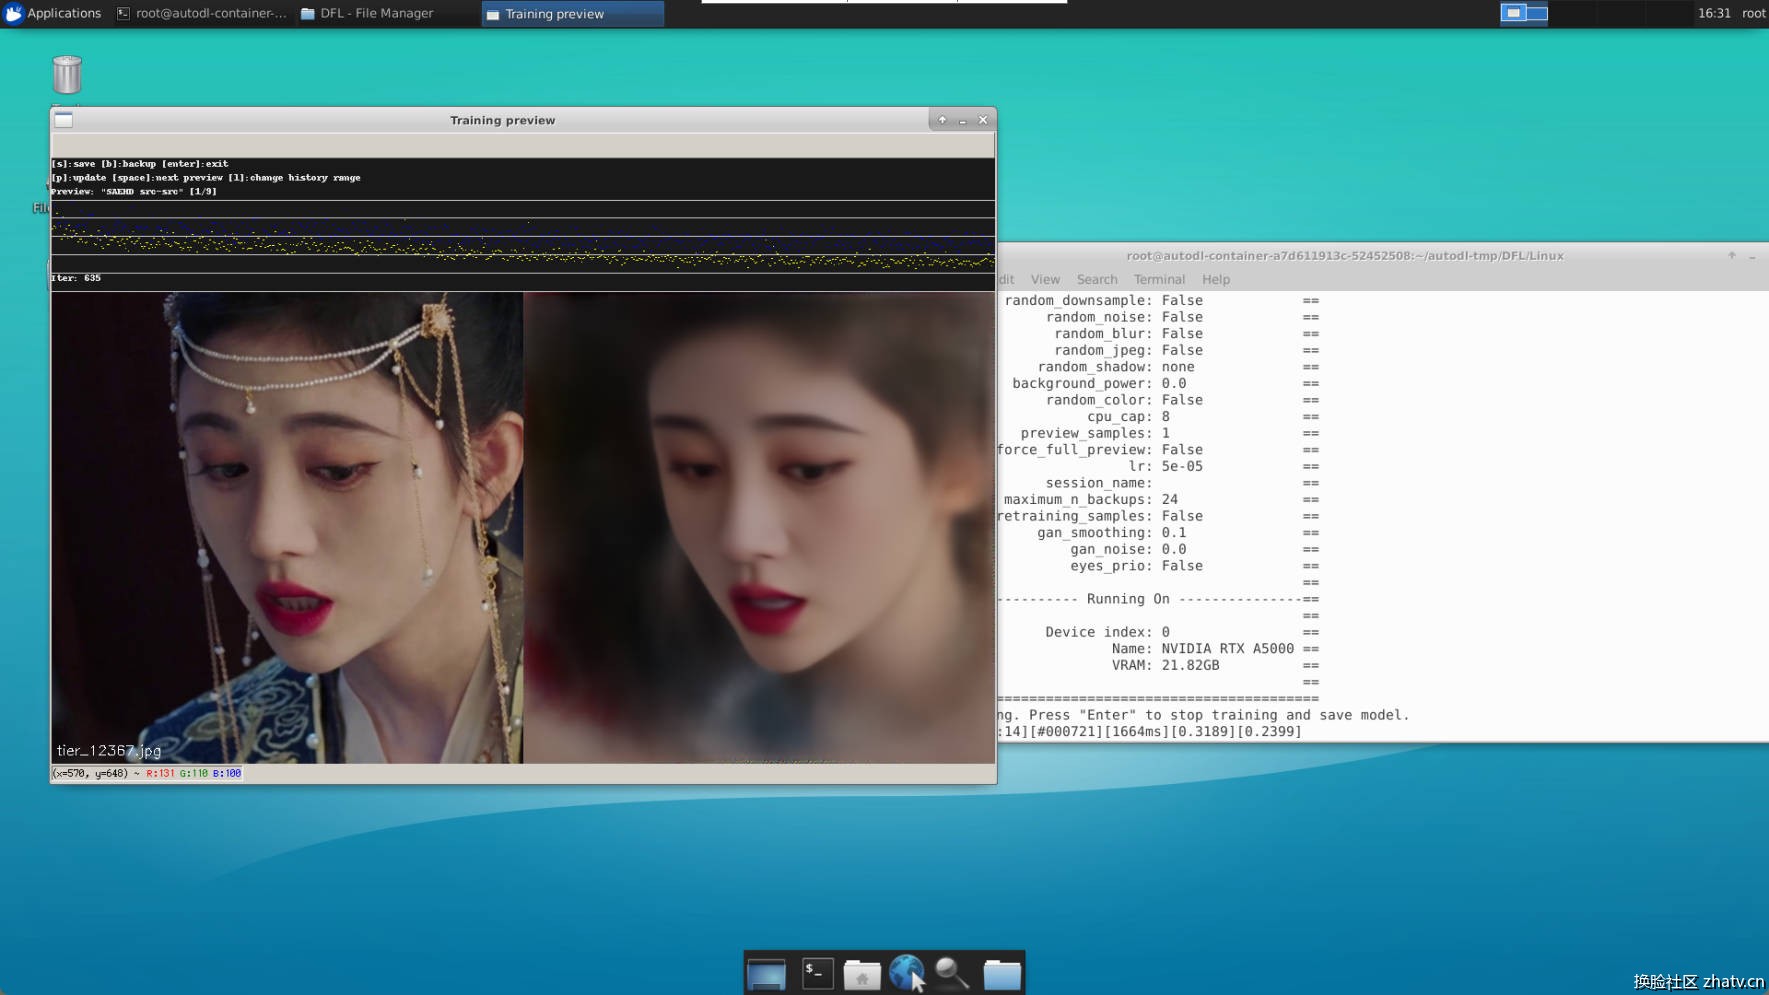Open the Application Finder magnifier in dock
Viewport: 1769px width, 995px height.
tap(952, 973)
